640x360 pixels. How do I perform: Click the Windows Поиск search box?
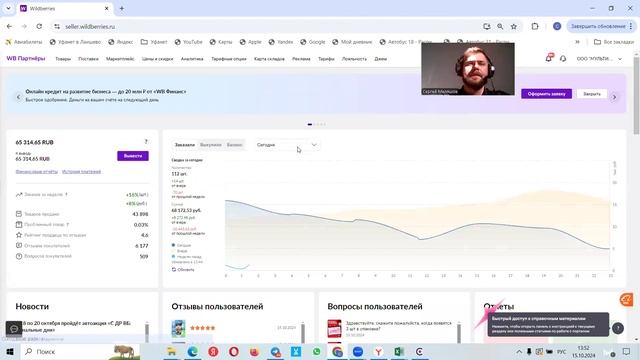coord(80,351)
